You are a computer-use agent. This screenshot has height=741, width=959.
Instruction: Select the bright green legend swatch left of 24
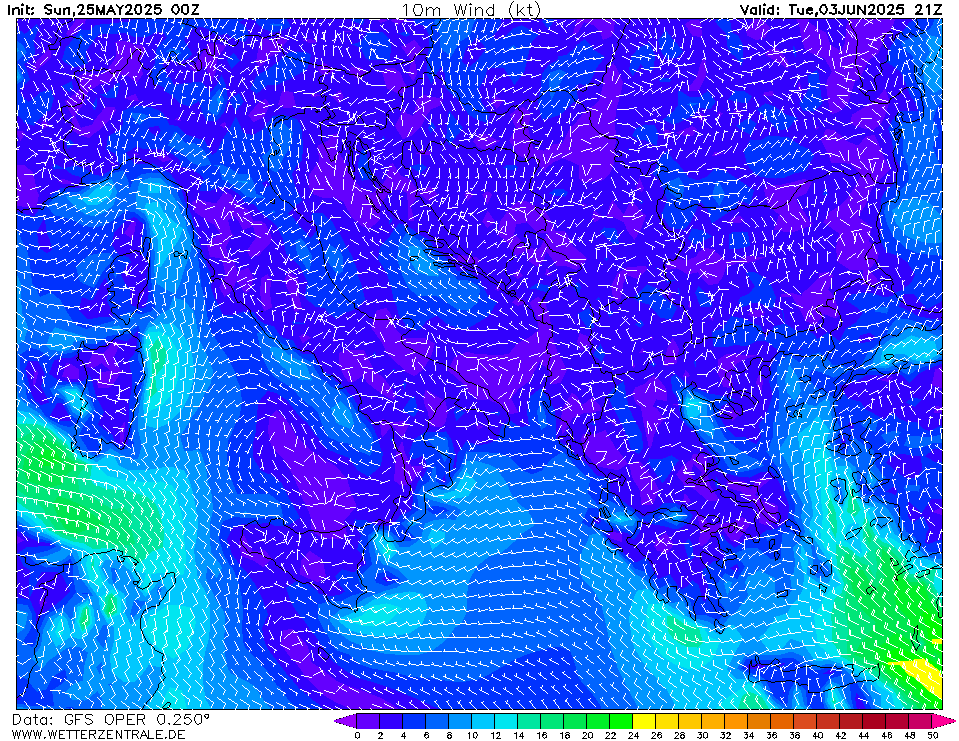[621, 721]
